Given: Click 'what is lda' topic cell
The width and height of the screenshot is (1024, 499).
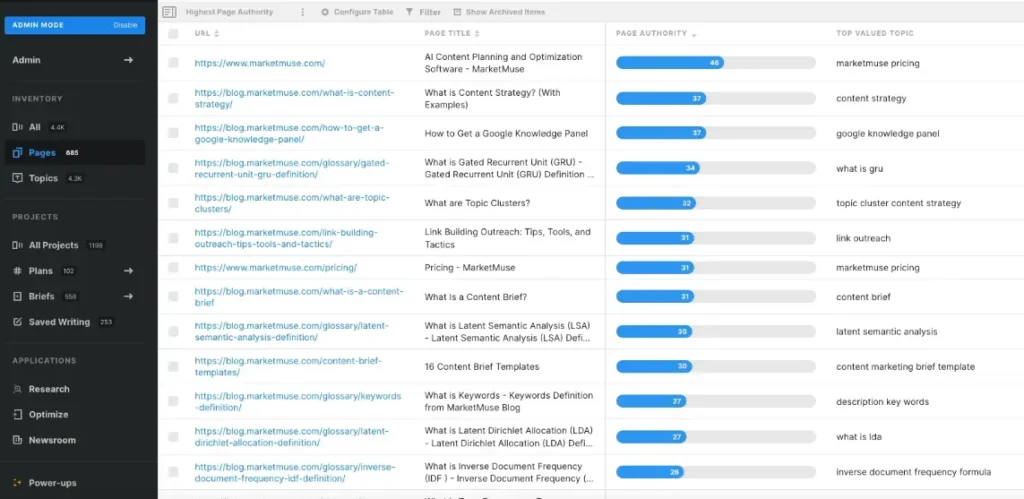Looking at the screenshot, I should [x=859, y=437].
